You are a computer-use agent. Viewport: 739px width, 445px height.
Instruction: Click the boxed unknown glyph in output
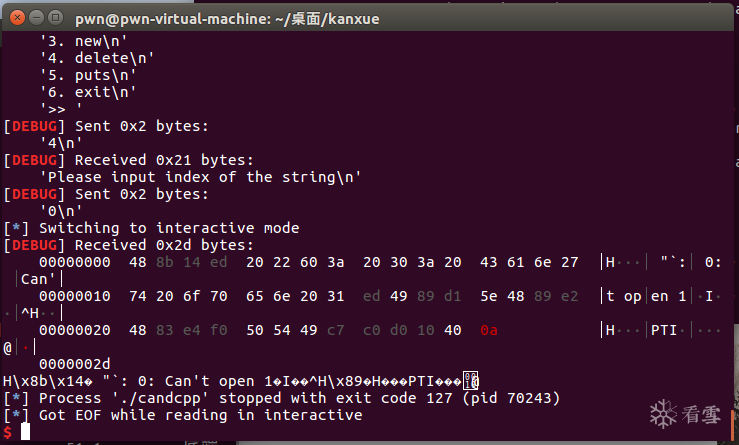(x=470, y=381)
